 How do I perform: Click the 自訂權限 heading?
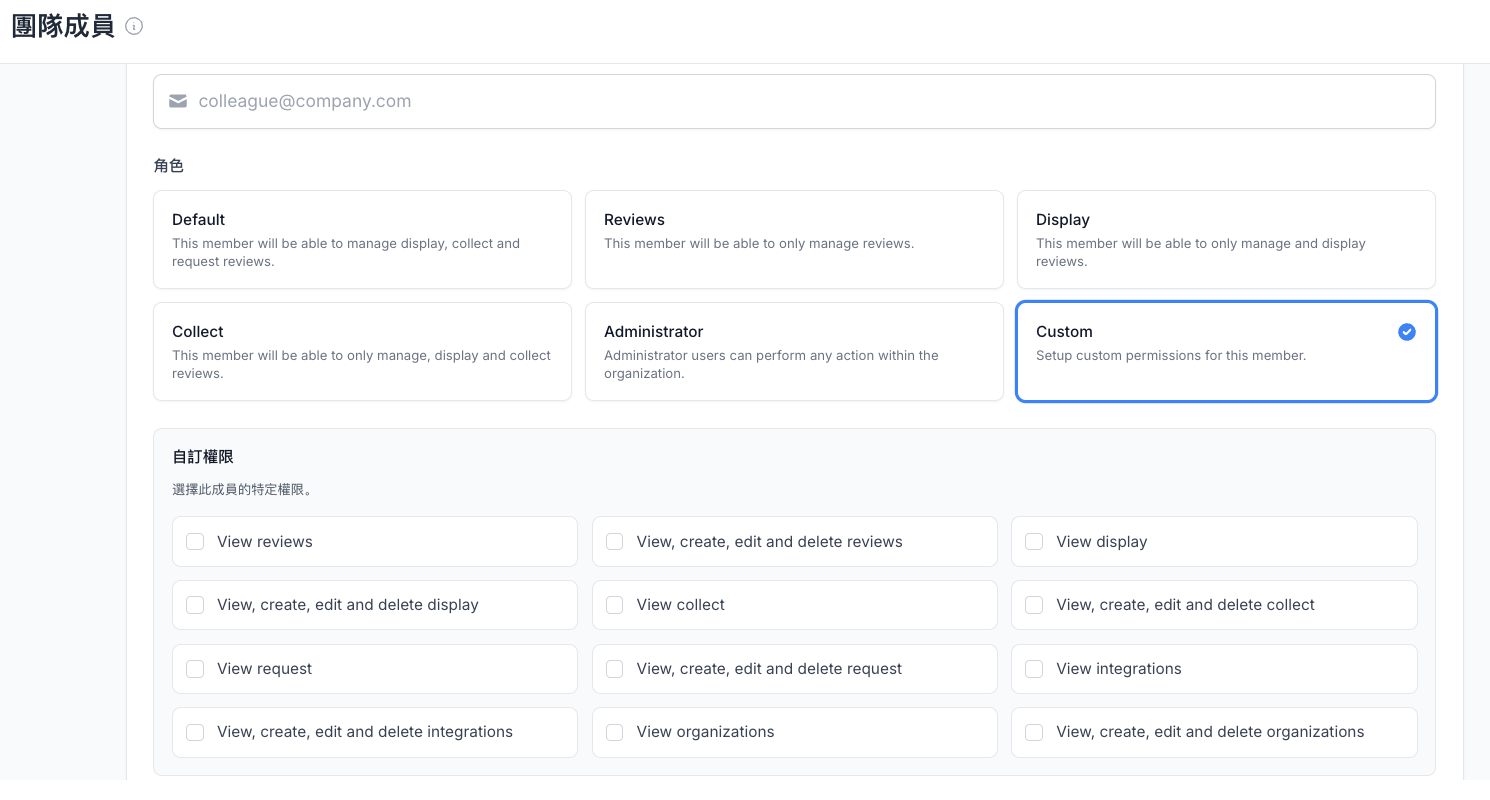(x=203, y=457)
